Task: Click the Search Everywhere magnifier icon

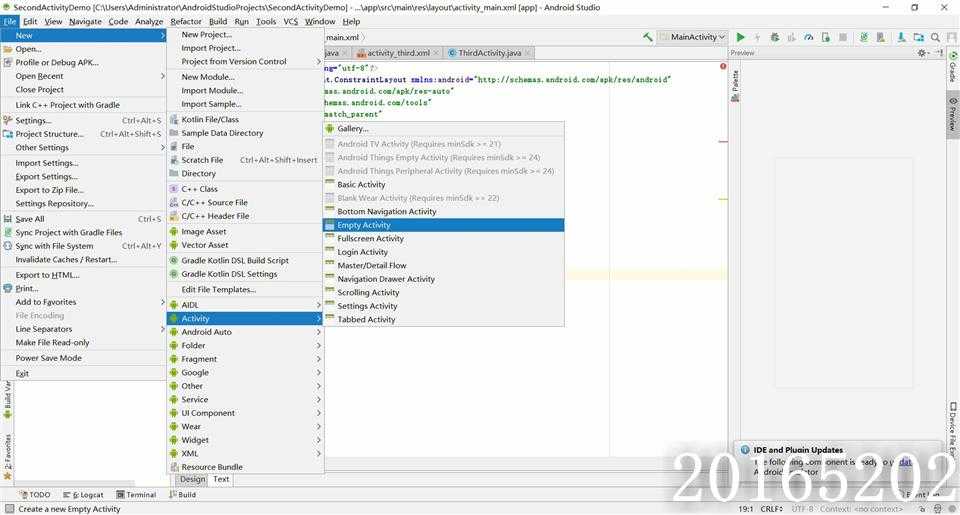Action: click(935, 37)
